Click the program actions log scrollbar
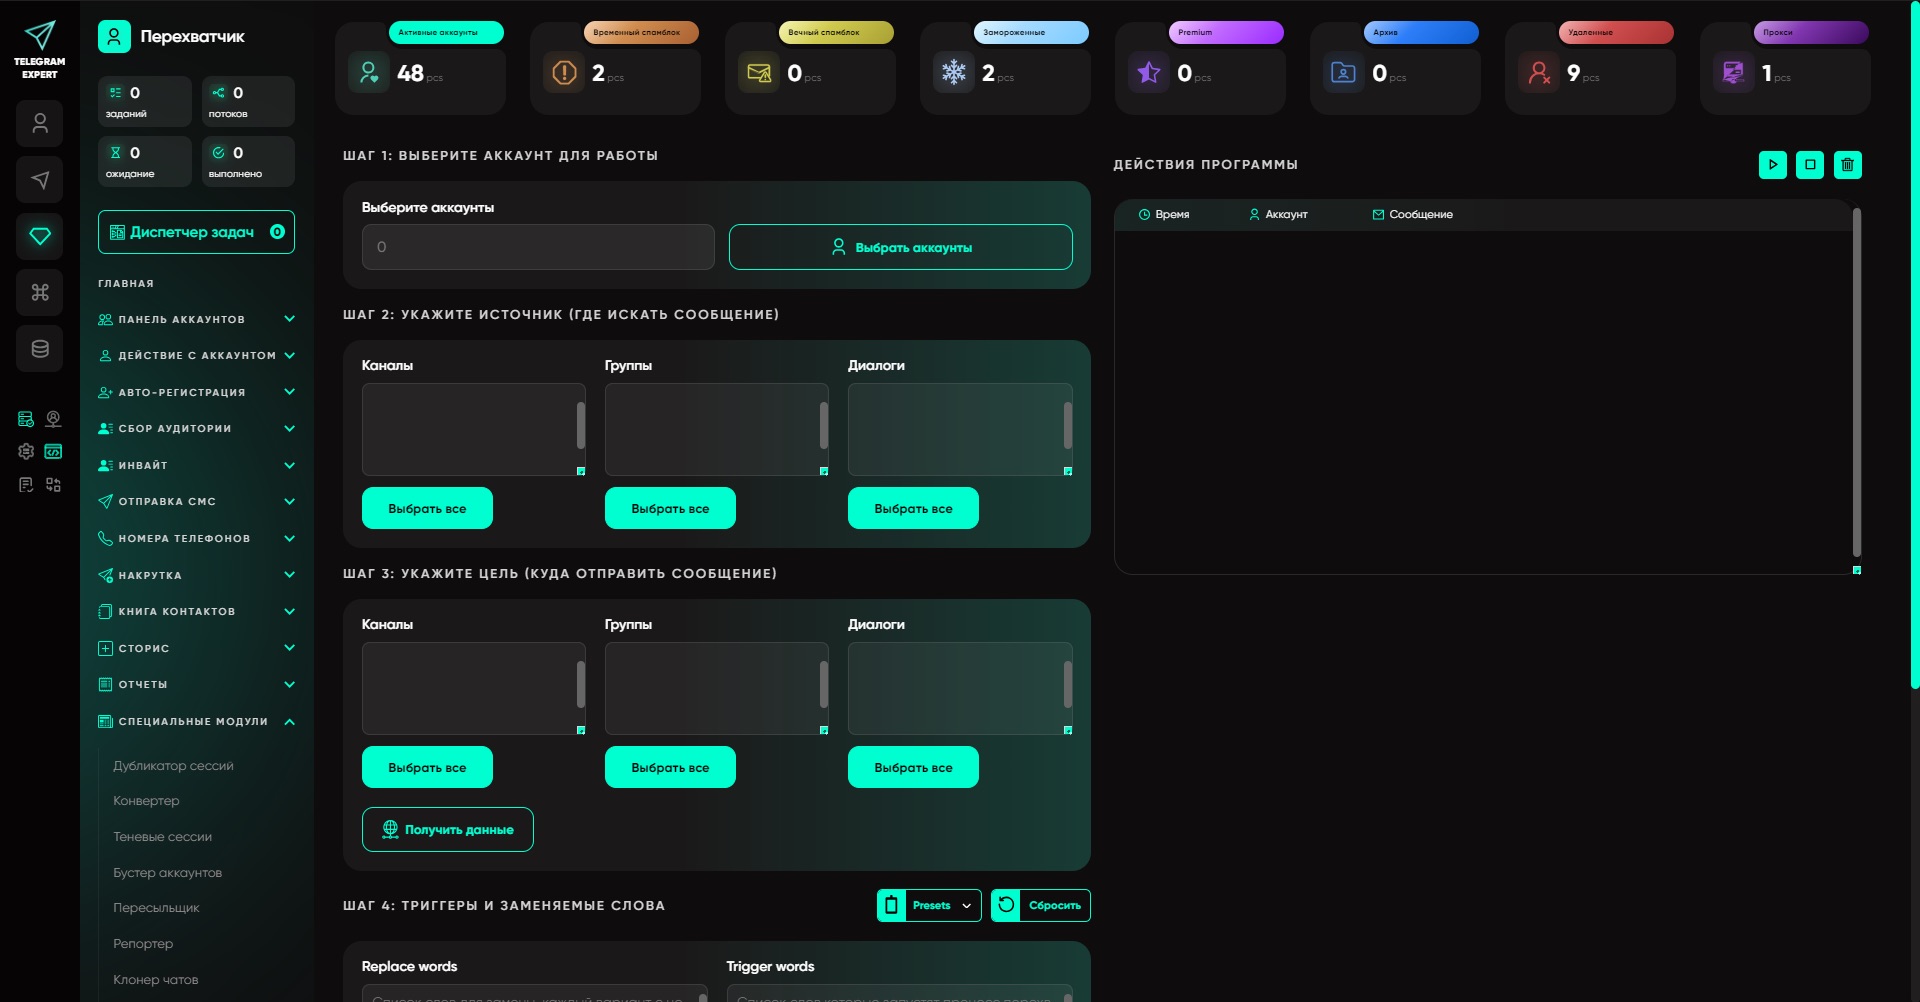The image size is (1920, 1002). (x=1857, y=382)
